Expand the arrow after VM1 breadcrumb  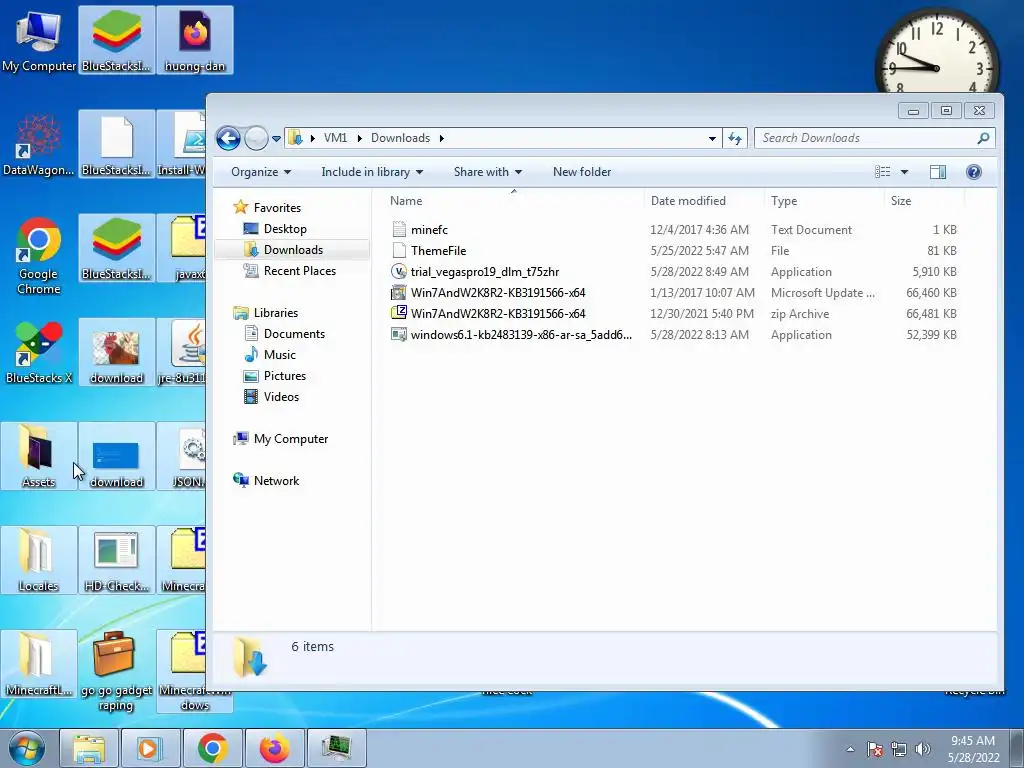click(x=359, y=138)
